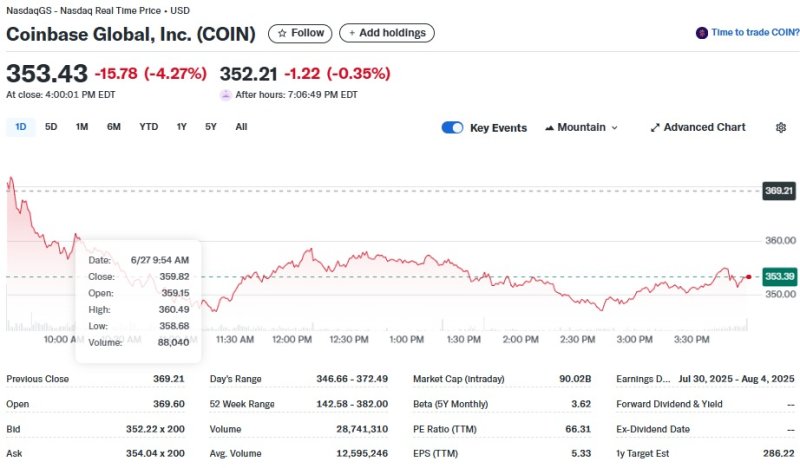800x468 pixels.
Task: Click the 369.21 previous close price label
Action: coord(778,190)
